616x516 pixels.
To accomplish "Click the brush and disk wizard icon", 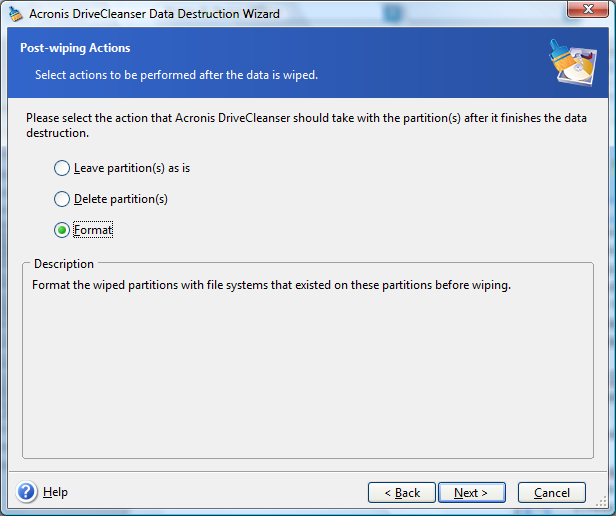I will 573,63.
